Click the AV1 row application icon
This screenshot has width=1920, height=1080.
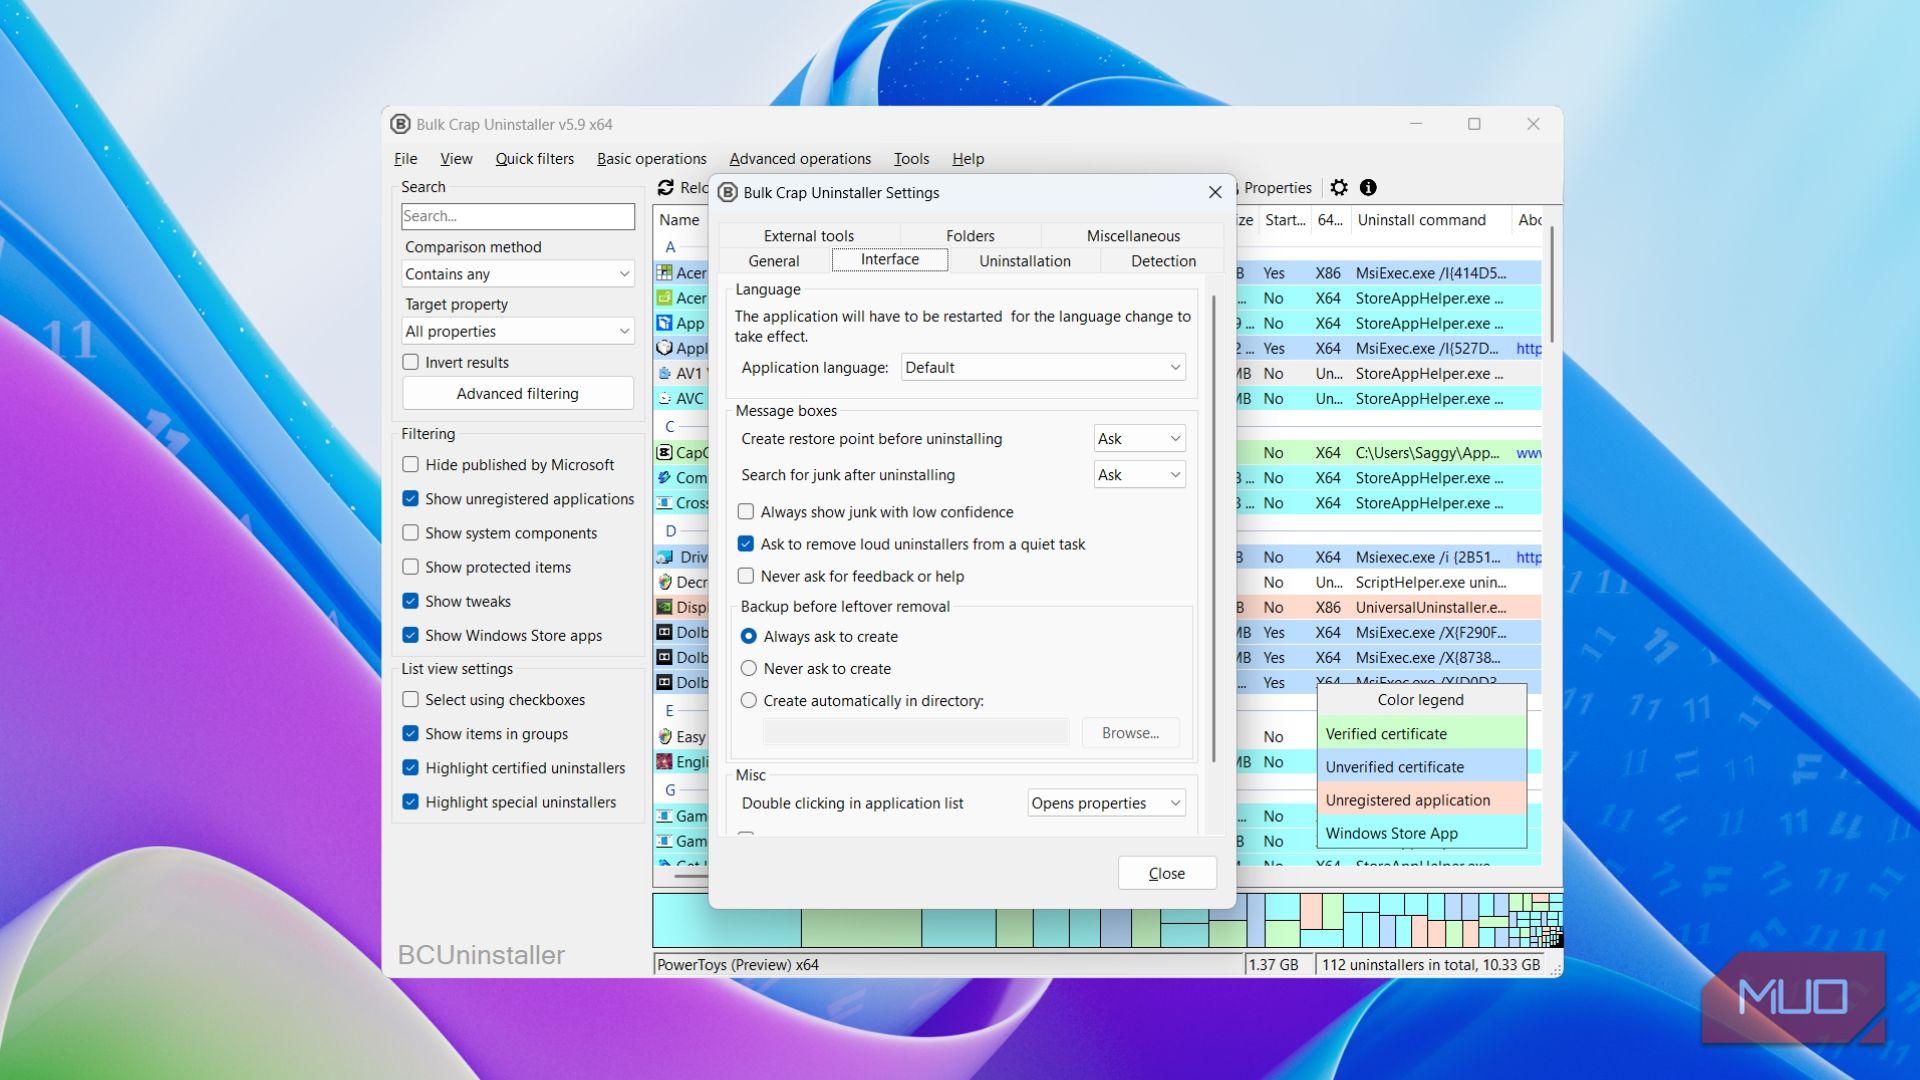tap(664, 373)
